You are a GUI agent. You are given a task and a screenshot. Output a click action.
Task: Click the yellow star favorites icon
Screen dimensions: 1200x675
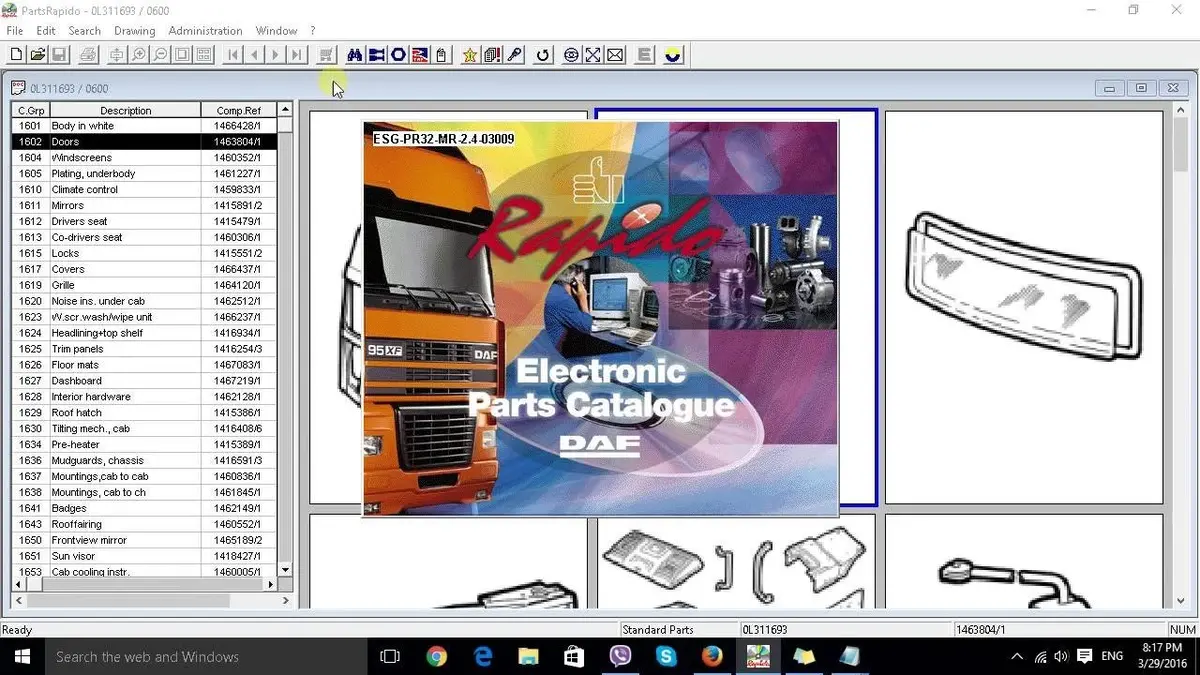click(x=470, y=55)
